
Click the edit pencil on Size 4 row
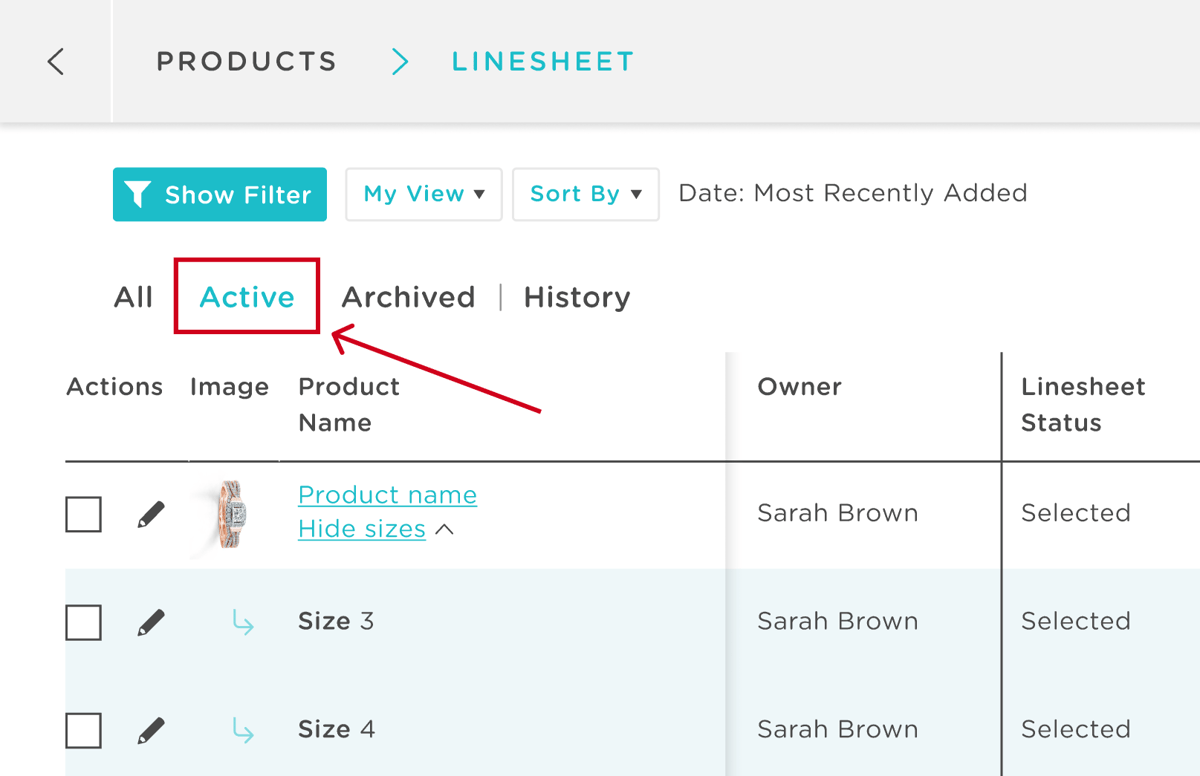point(153,729)
